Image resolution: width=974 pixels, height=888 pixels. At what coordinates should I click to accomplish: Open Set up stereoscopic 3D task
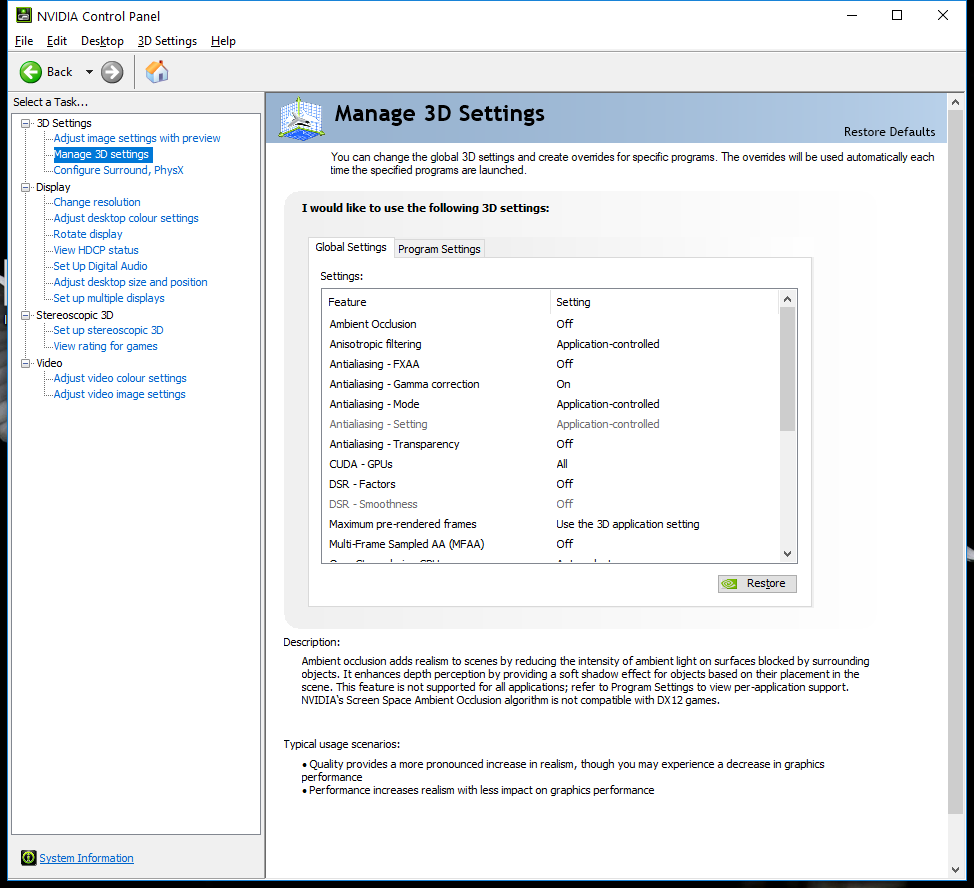coord(108,330)
